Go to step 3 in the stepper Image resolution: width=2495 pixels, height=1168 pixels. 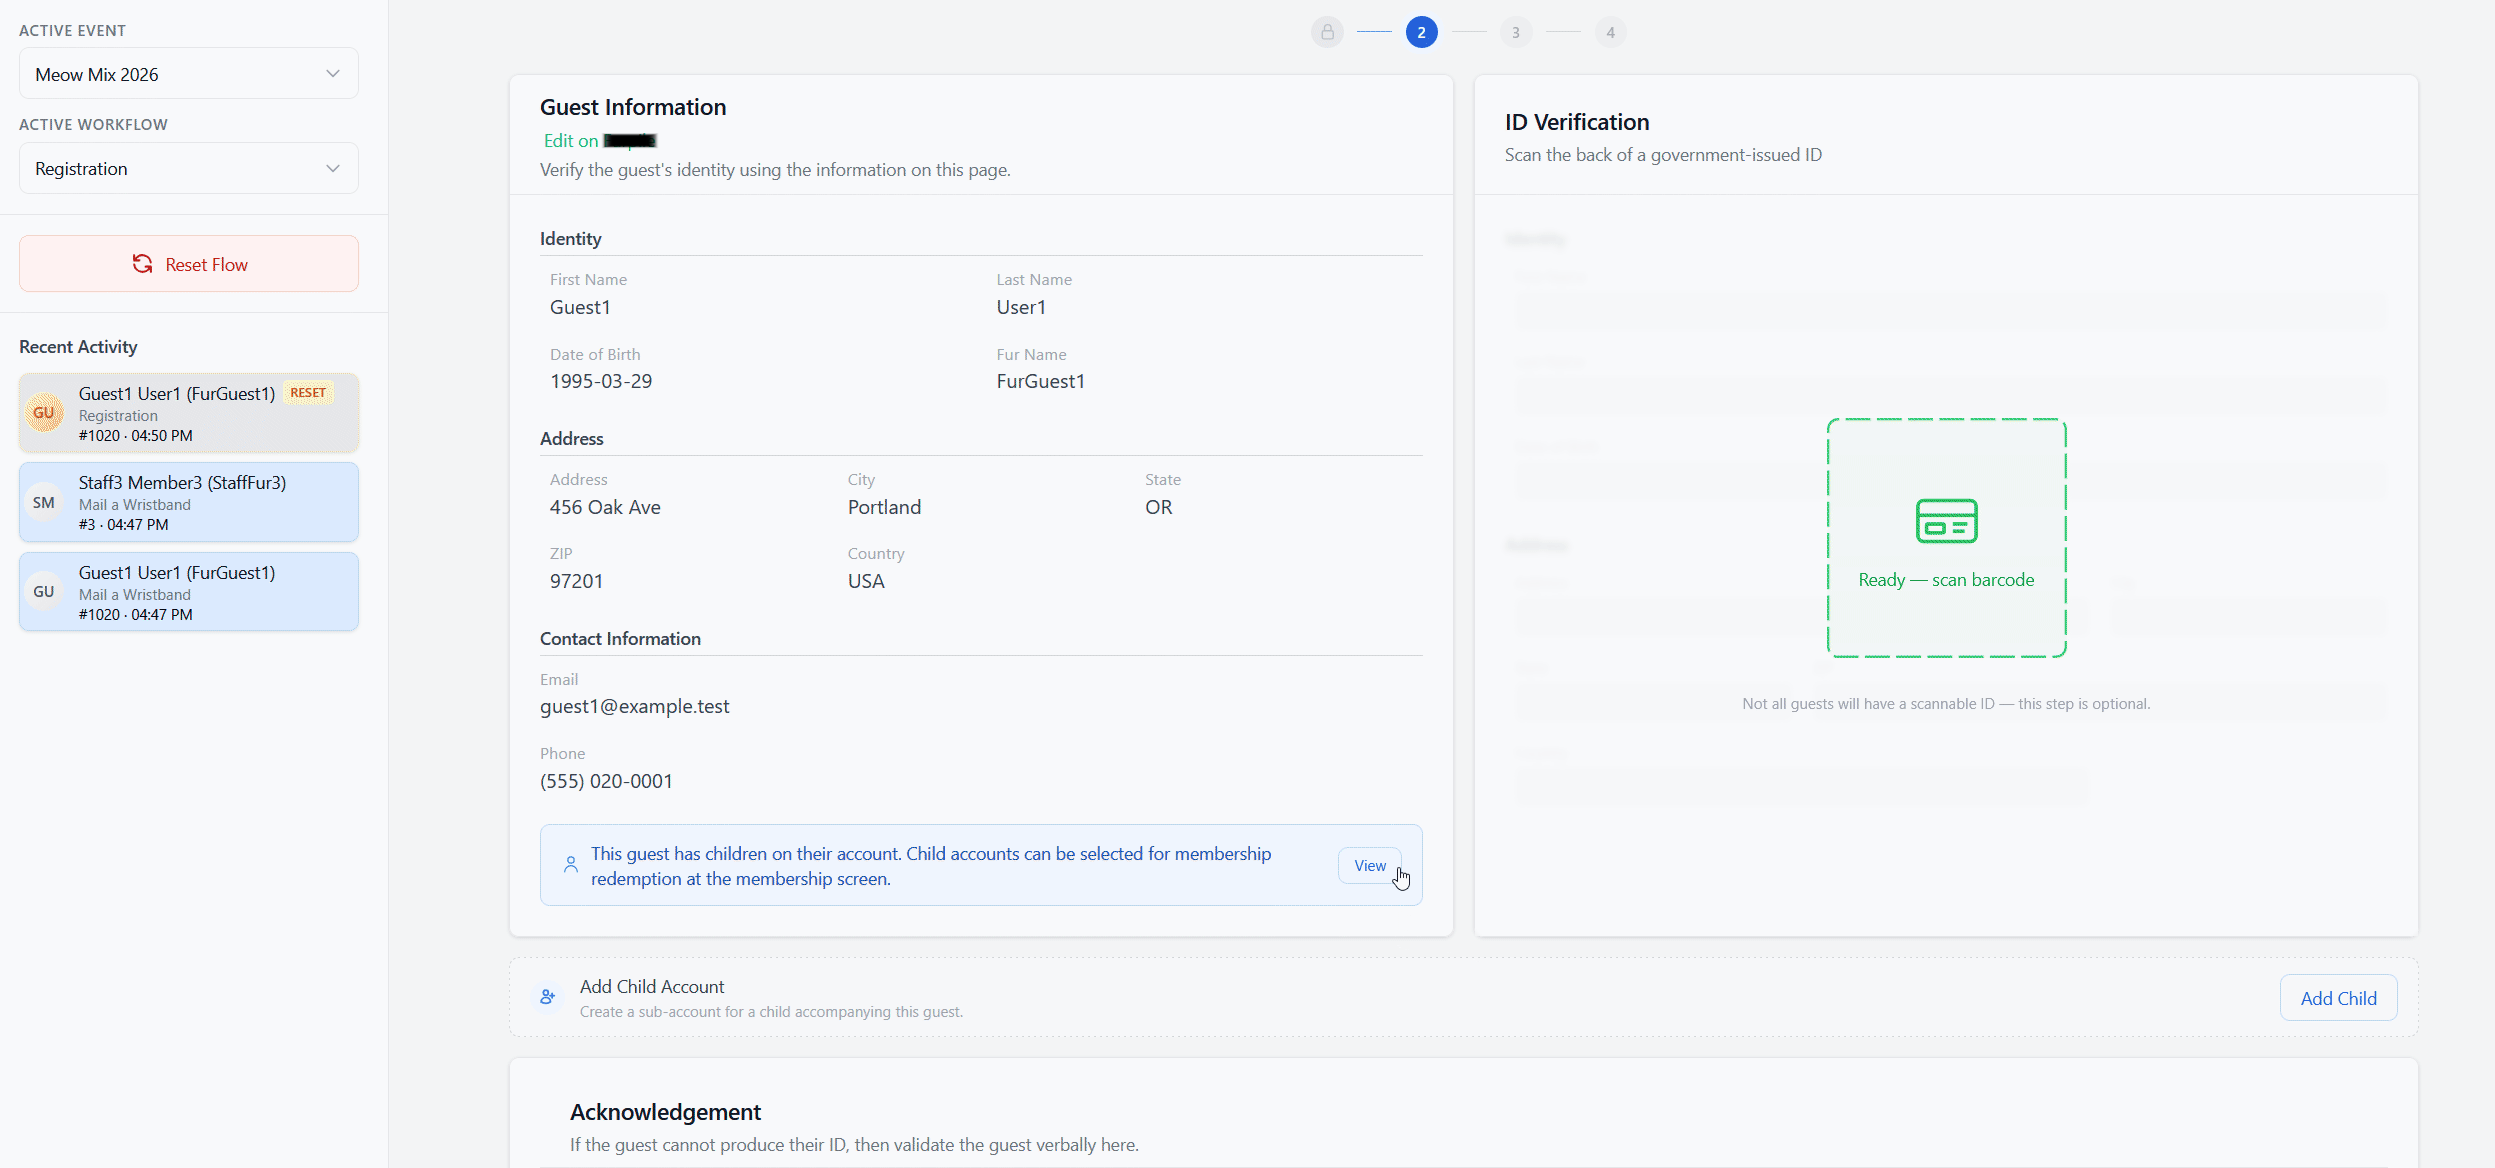point(1516,32)
